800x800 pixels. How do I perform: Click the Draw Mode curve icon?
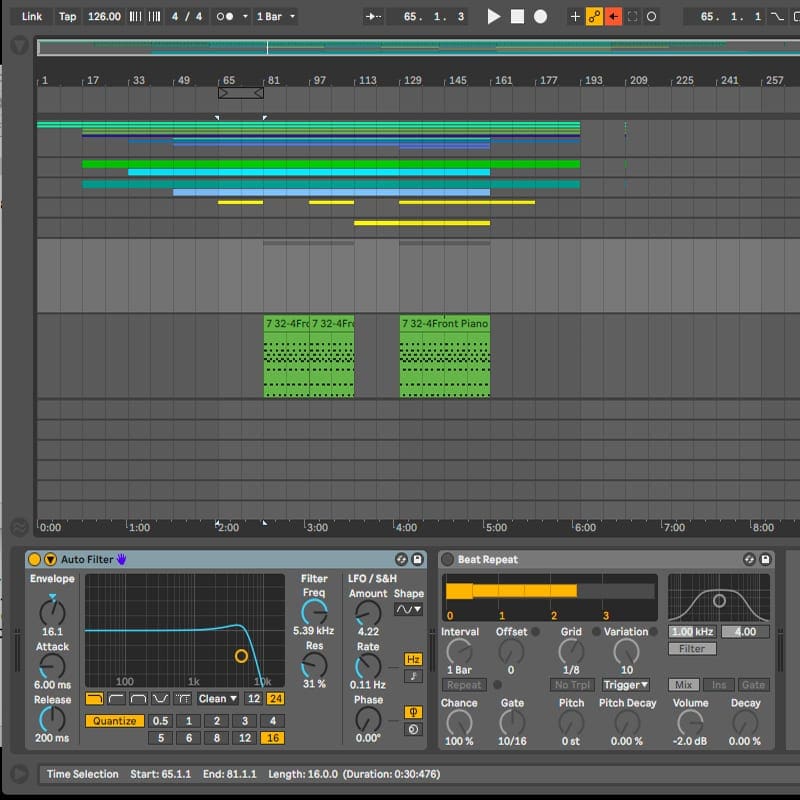click(x=777, y=17)
